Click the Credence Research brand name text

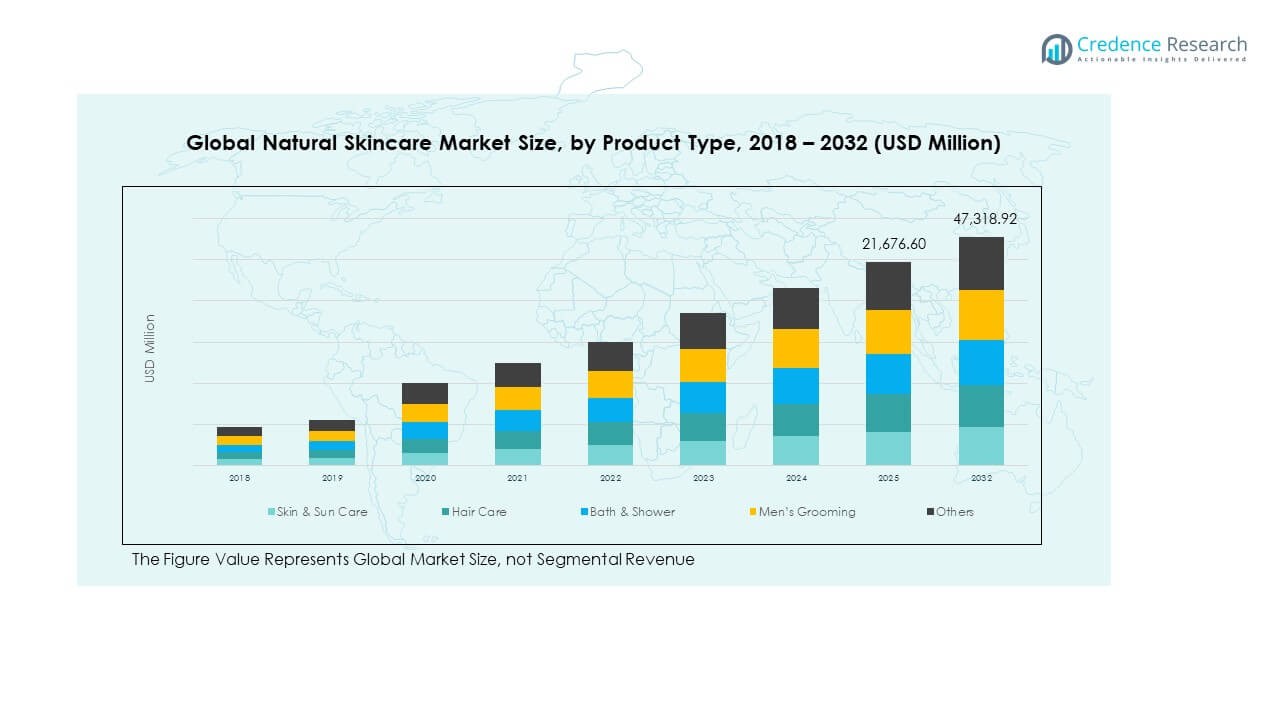pos(1161,45)
